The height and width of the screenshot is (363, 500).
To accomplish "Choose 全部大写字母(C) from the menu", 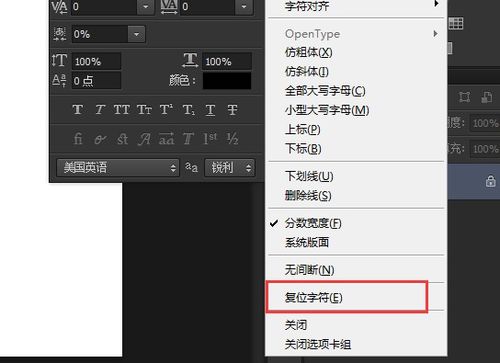I will [x=356, y=91].
